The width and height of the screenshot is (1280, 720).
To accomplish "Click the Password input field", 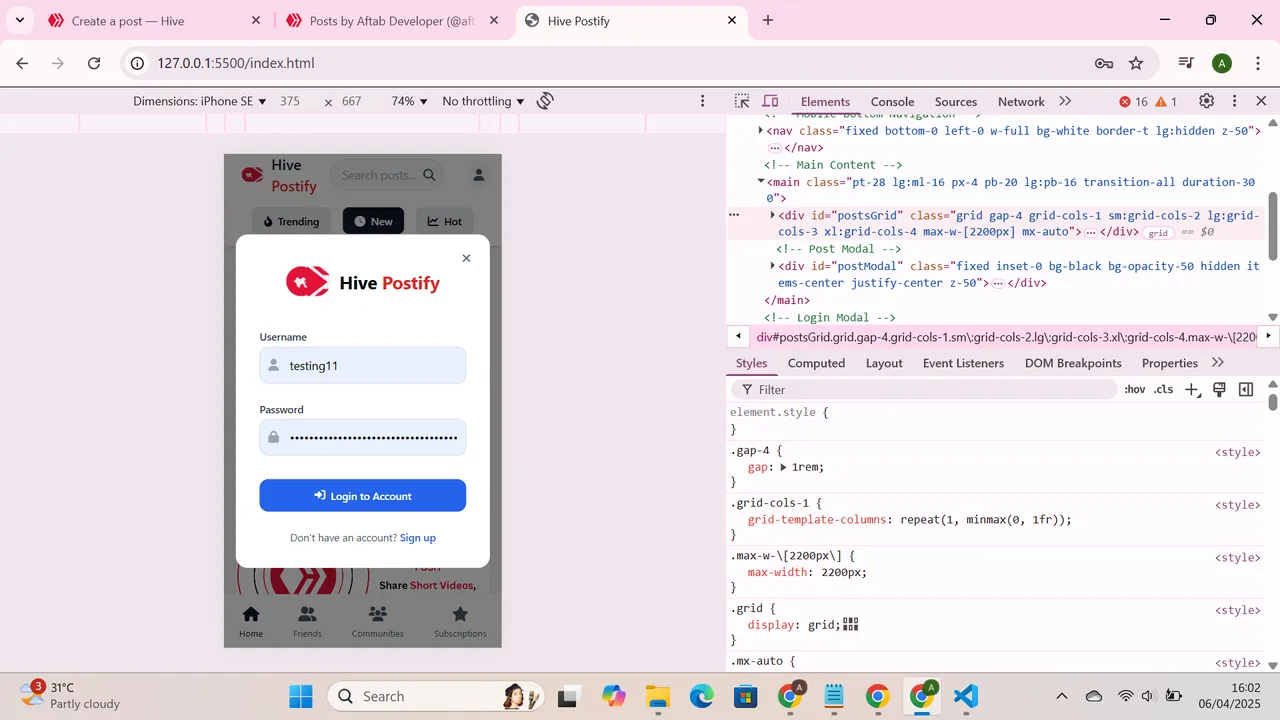I will [363, 437].
